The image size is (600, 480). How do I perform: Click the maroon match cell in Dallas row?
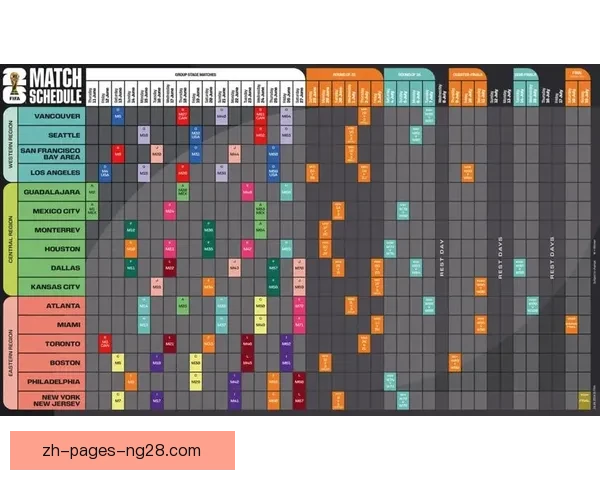click(x=170, y=268)
